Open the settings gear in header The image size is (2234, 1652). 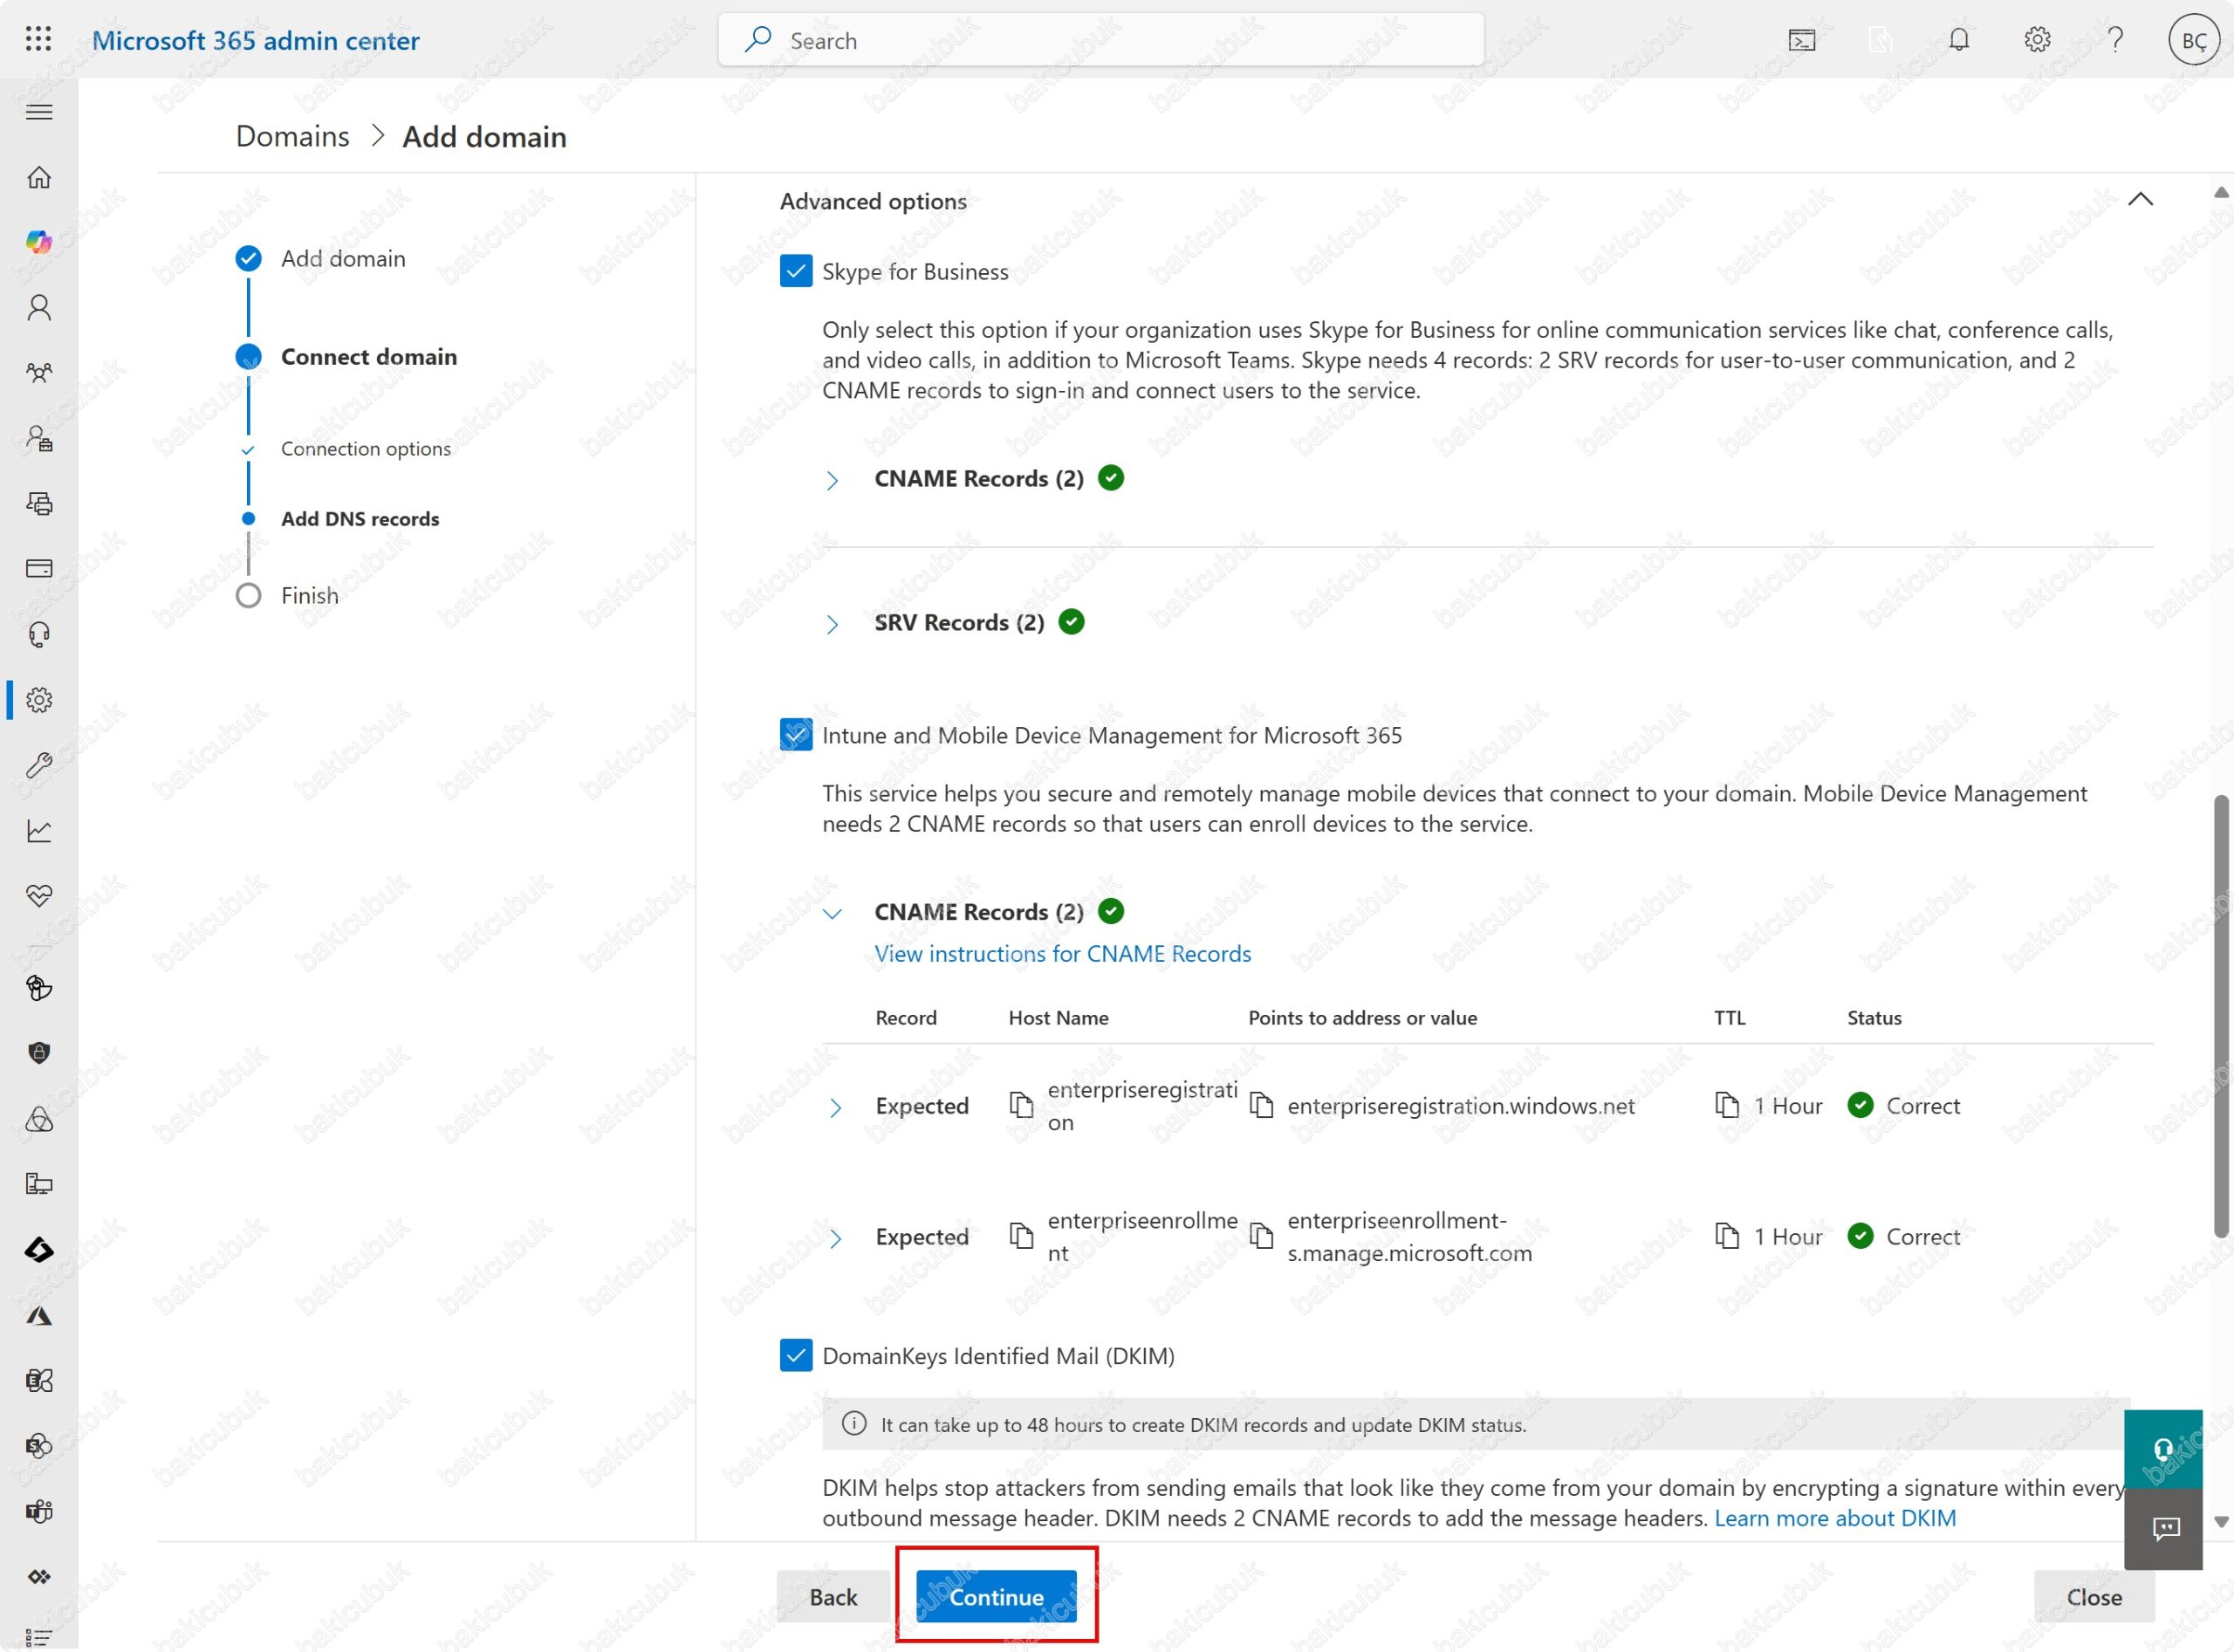2036,40
